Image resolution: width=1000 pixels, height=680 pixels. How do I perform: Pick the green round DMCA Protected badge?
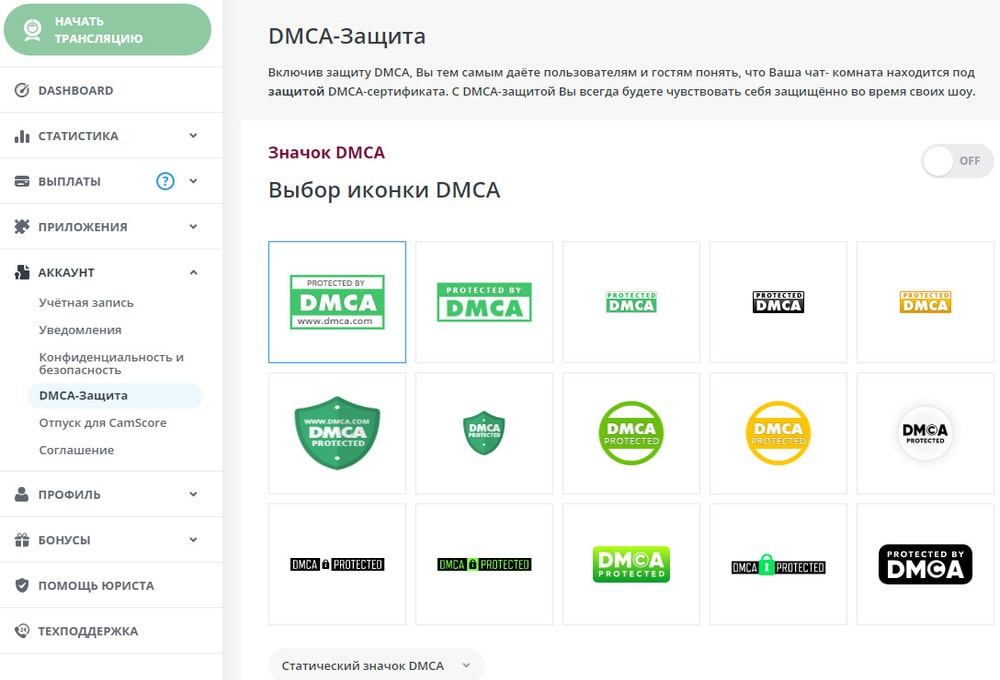click(631, 433)
